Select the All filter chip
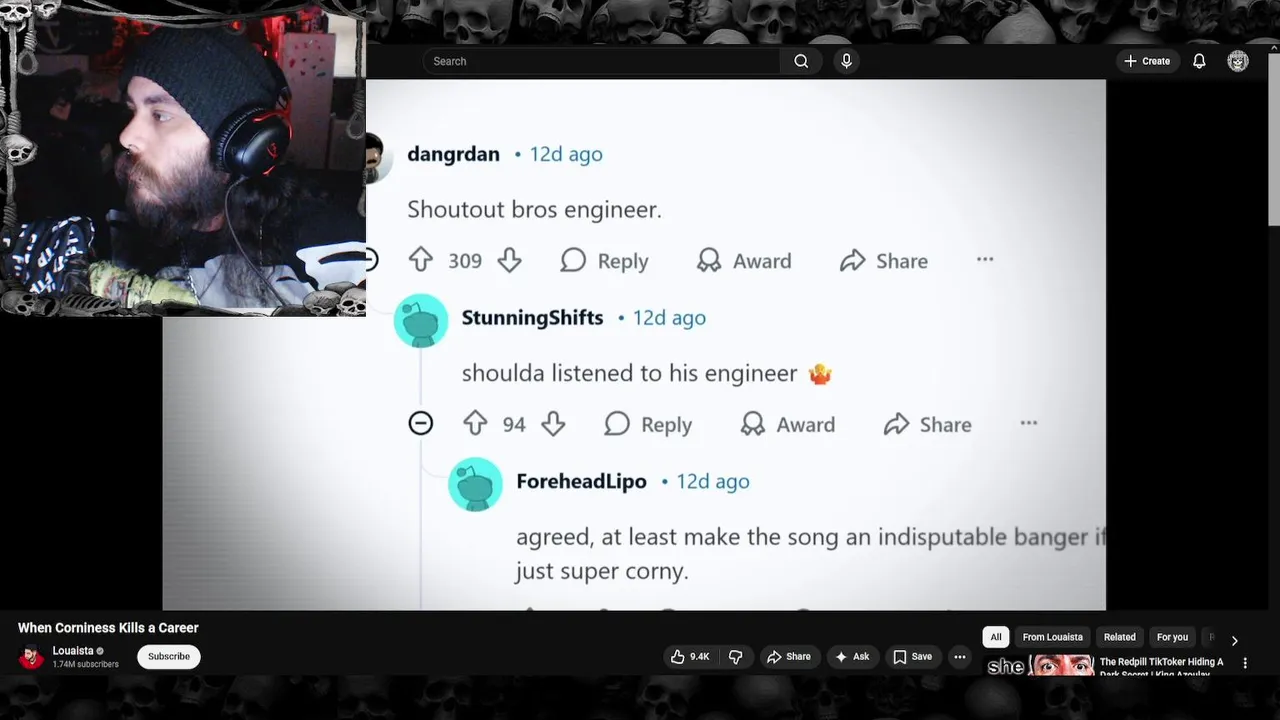Screen dimensions: 1280x720 [995, 637]
